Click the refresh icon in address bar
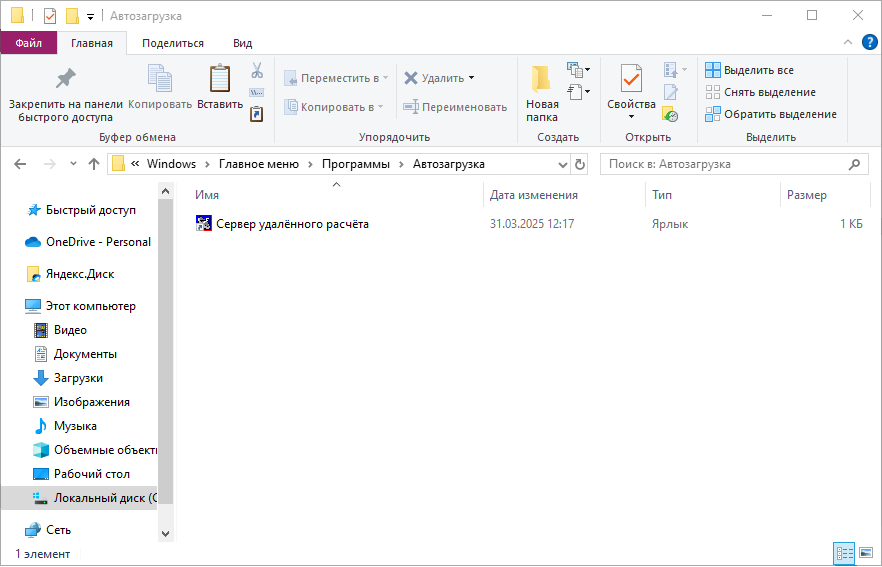Image resolution: width=882 pixels, height=567 pixels. coord(581,164)
